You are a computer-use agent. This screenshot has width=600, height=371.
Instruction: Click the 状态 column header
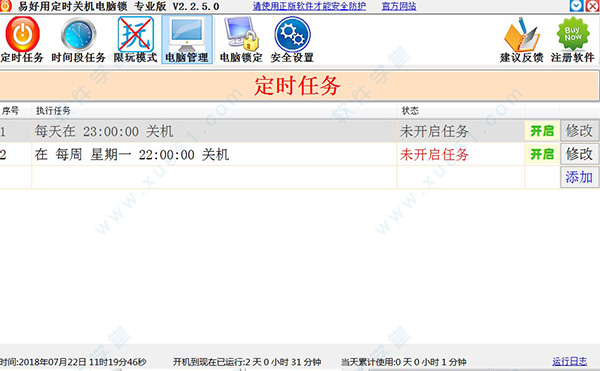[x=410, y=111]
